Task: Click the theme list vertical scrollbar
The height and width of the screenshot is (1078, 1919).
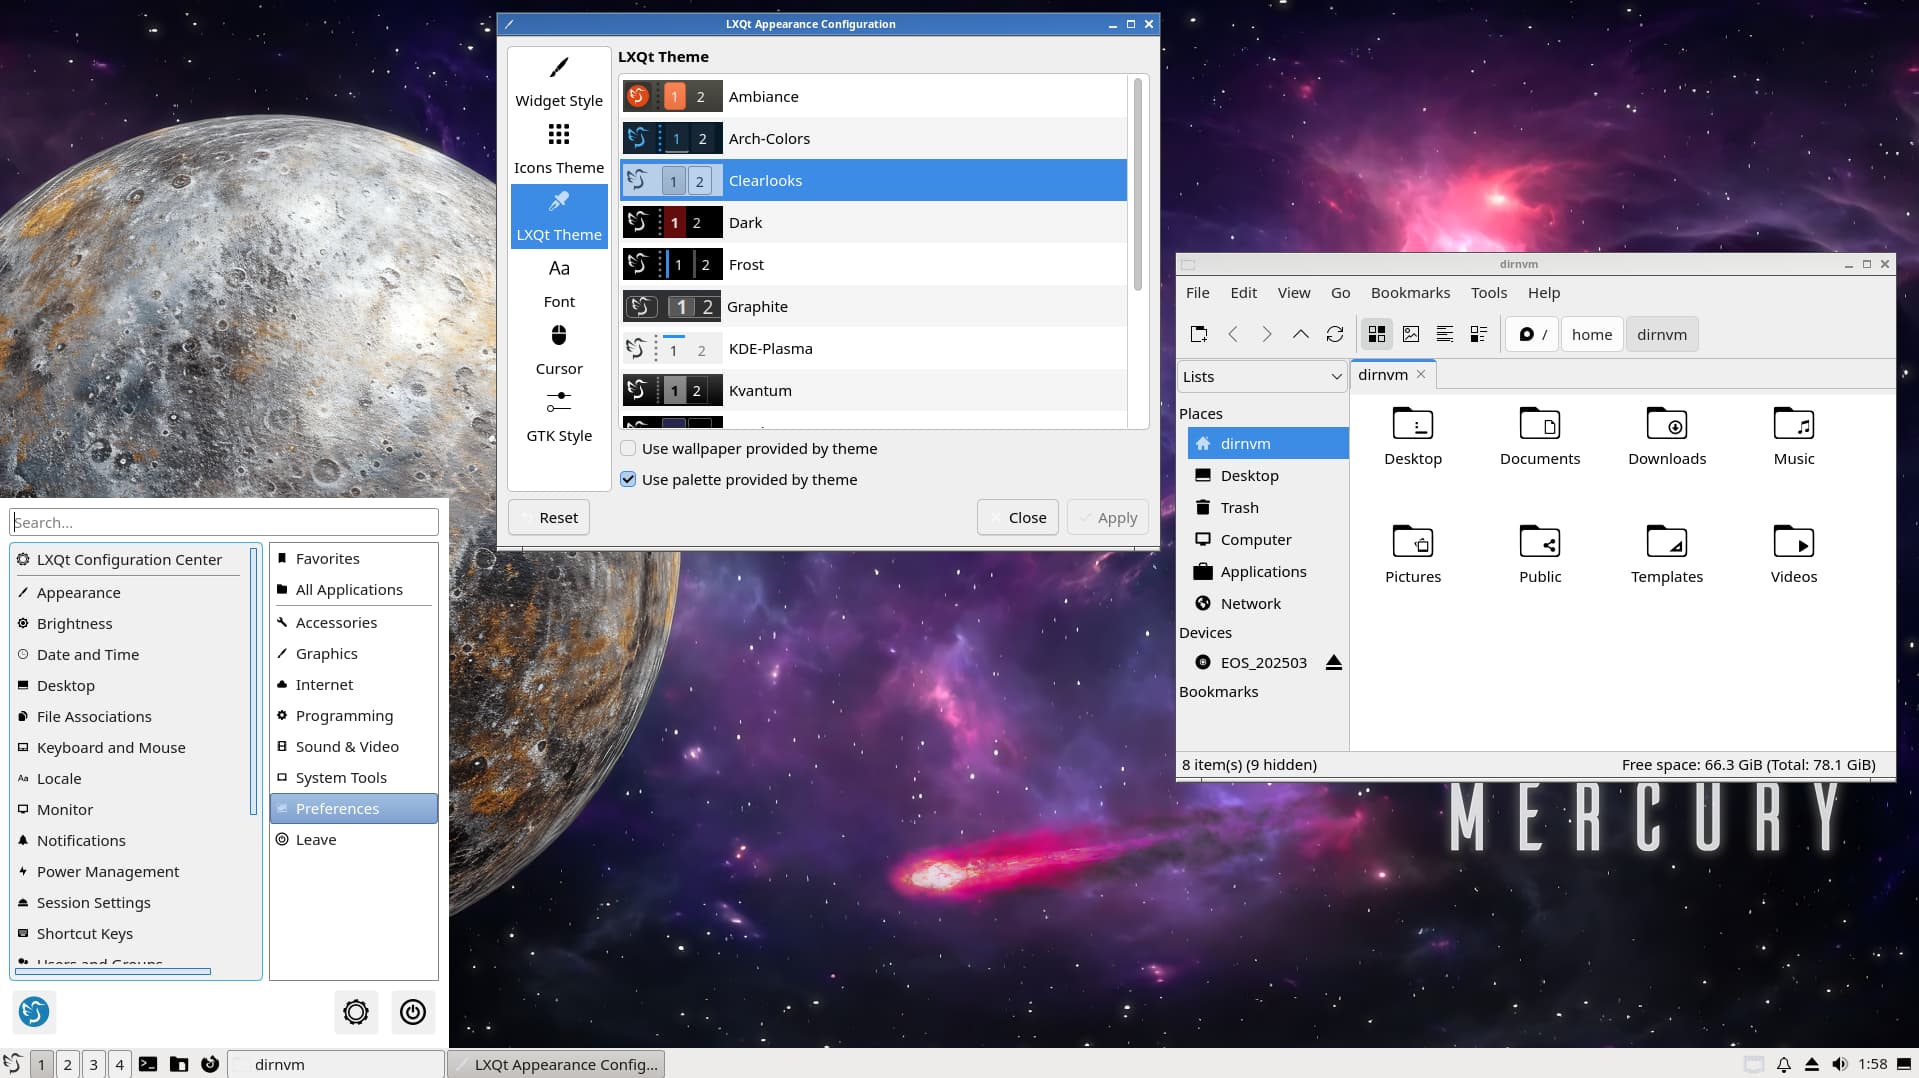Action: (1137, 185)
